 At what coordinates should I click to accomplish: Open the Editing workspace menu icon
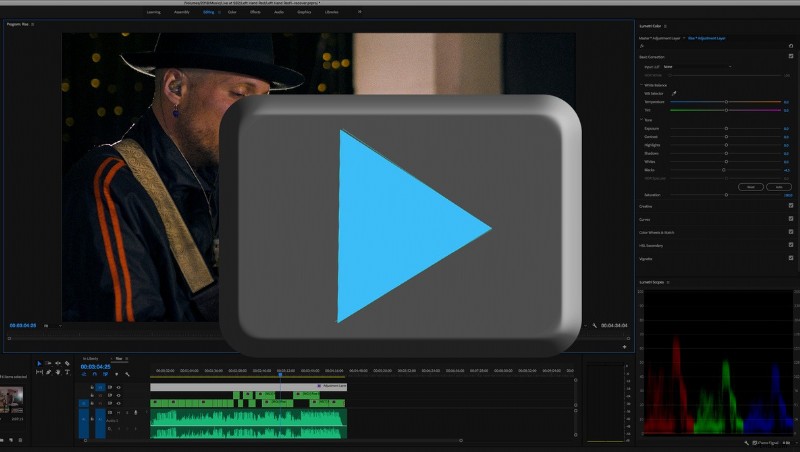[219, 12]
